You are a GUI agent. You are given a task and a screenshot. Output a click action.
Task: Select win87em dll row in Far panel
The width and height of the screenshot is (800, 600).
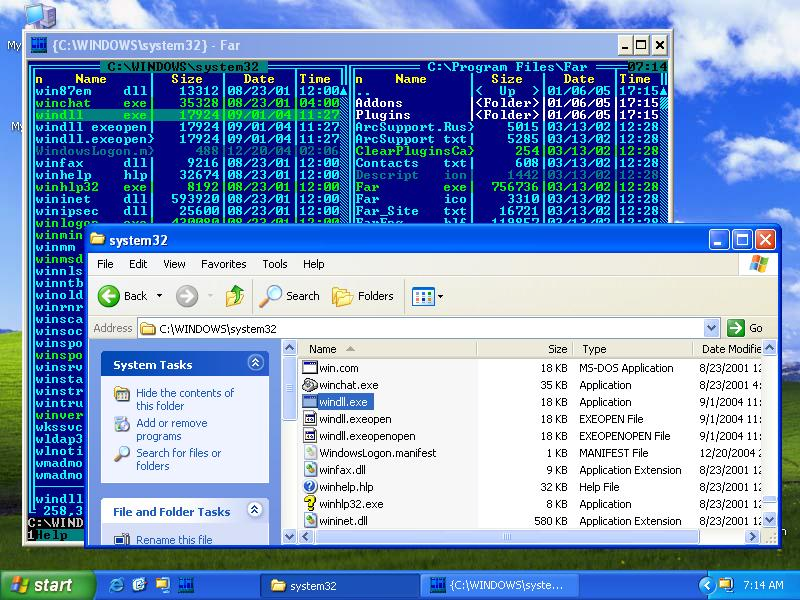pos(187,91)
